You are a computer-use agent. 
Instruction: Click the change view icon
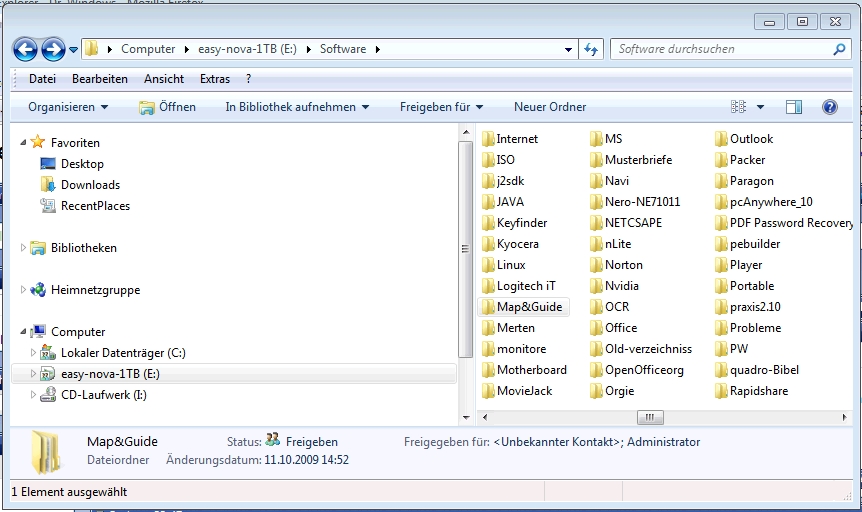click(x=738, y=107)
